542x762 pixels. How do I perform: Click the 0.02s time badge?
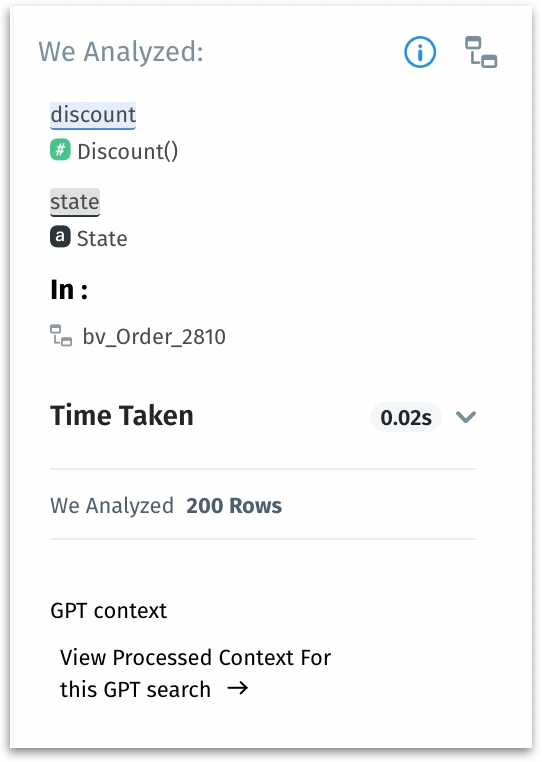click(x=406, y=417)
